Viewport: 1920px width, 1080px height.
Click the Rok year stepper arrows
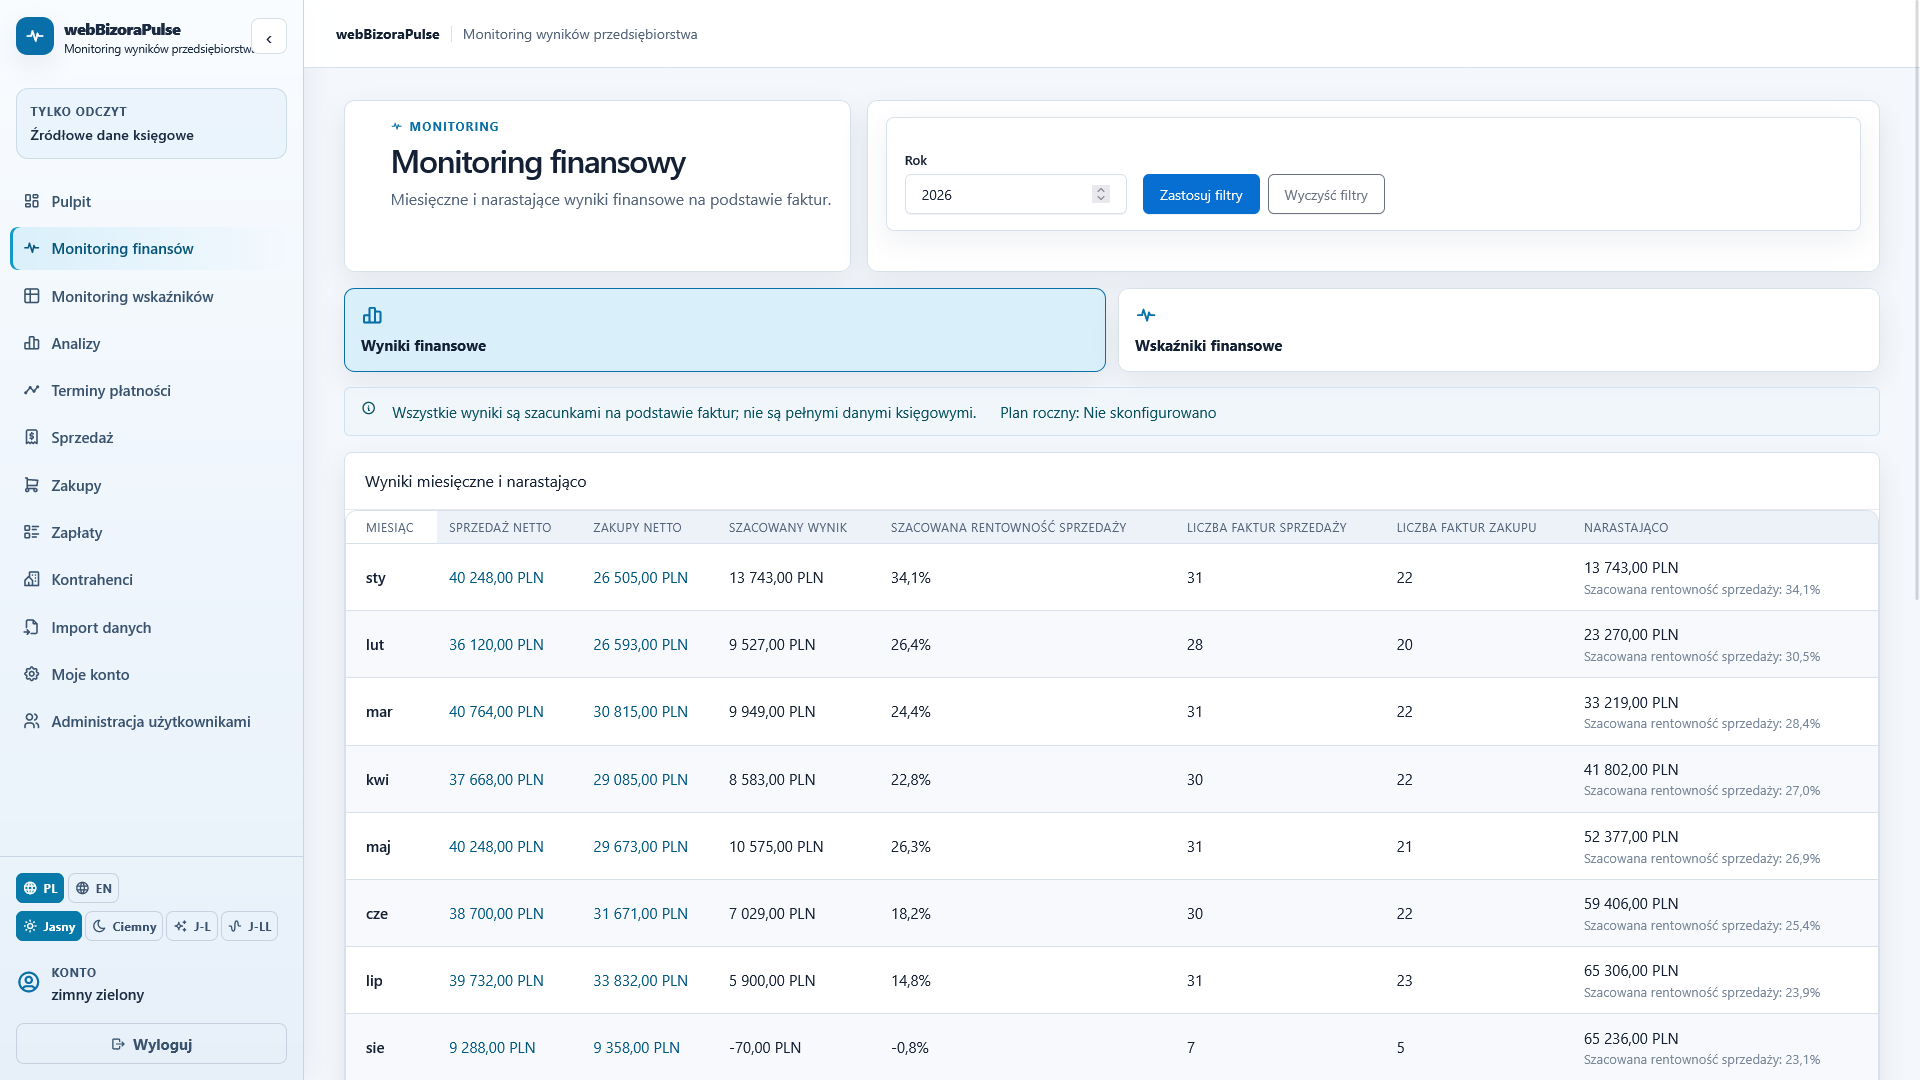1101,194
